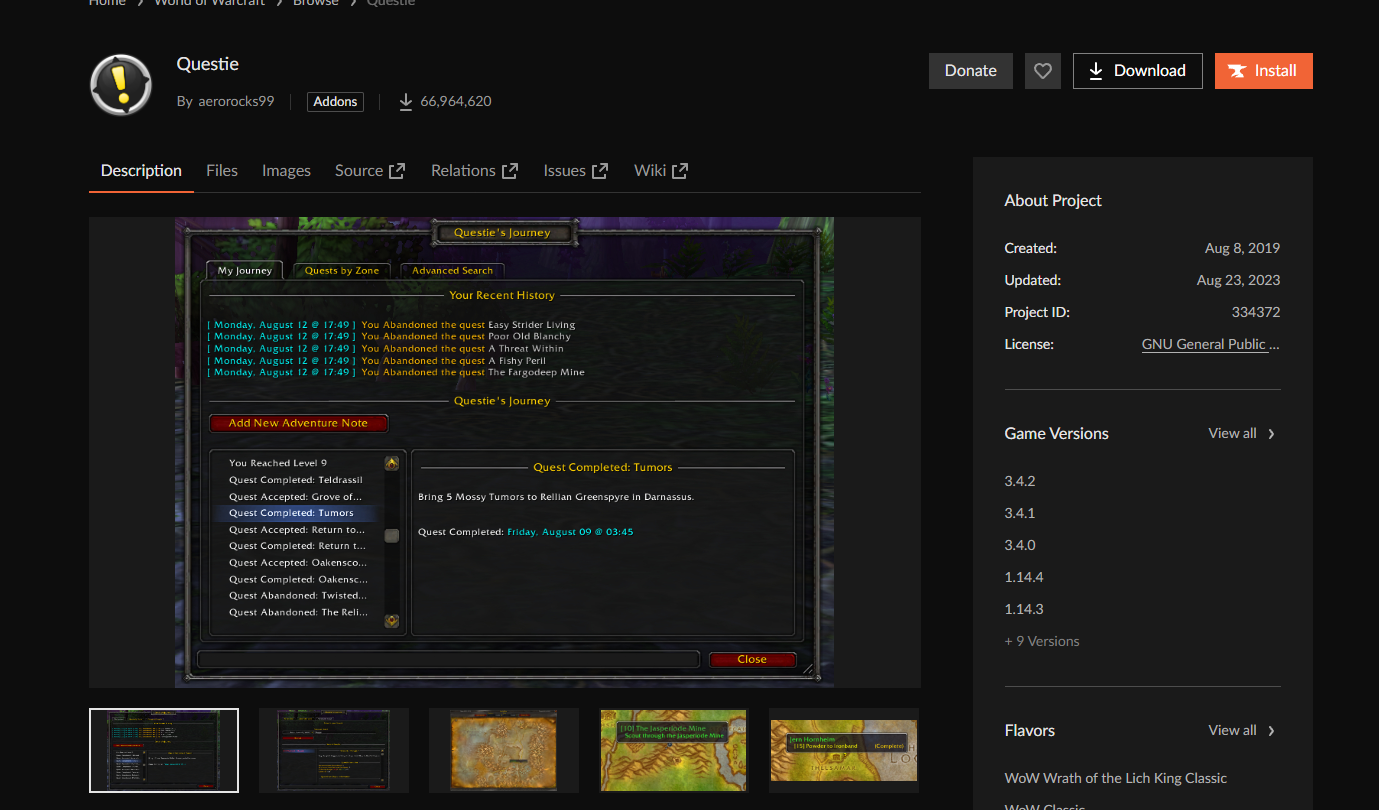Select game version 3.4.0
This screenshot has height=810, width=1379.
[x=1020, y=545]
